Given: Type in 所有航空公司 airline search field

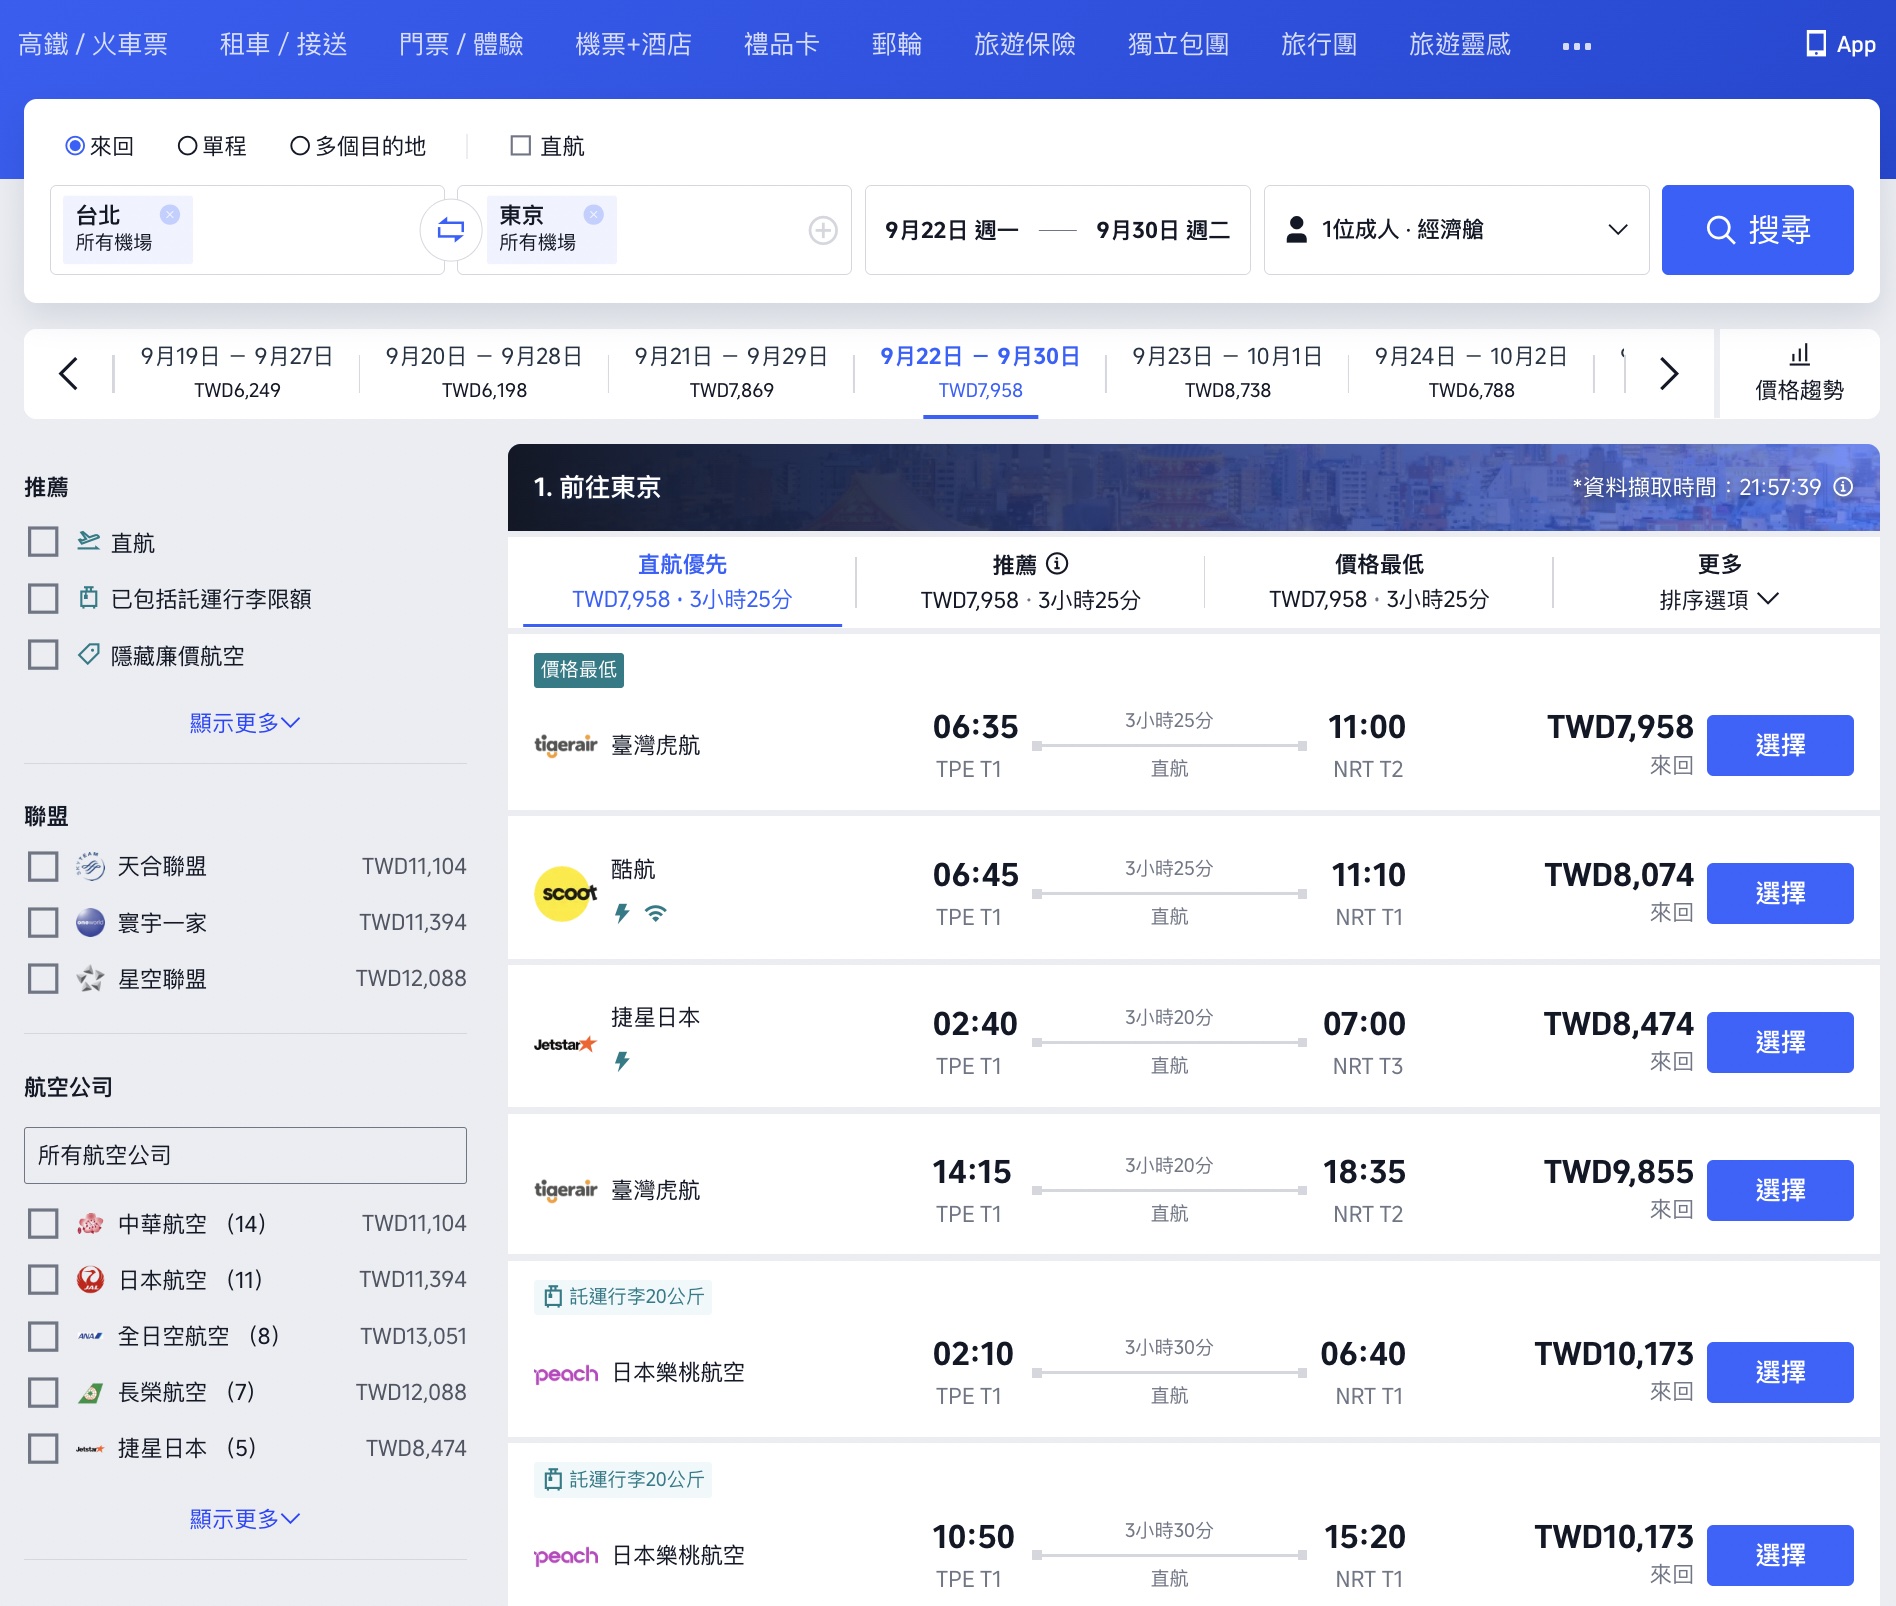Looking at the screenshot, I should click(245, 1155).
